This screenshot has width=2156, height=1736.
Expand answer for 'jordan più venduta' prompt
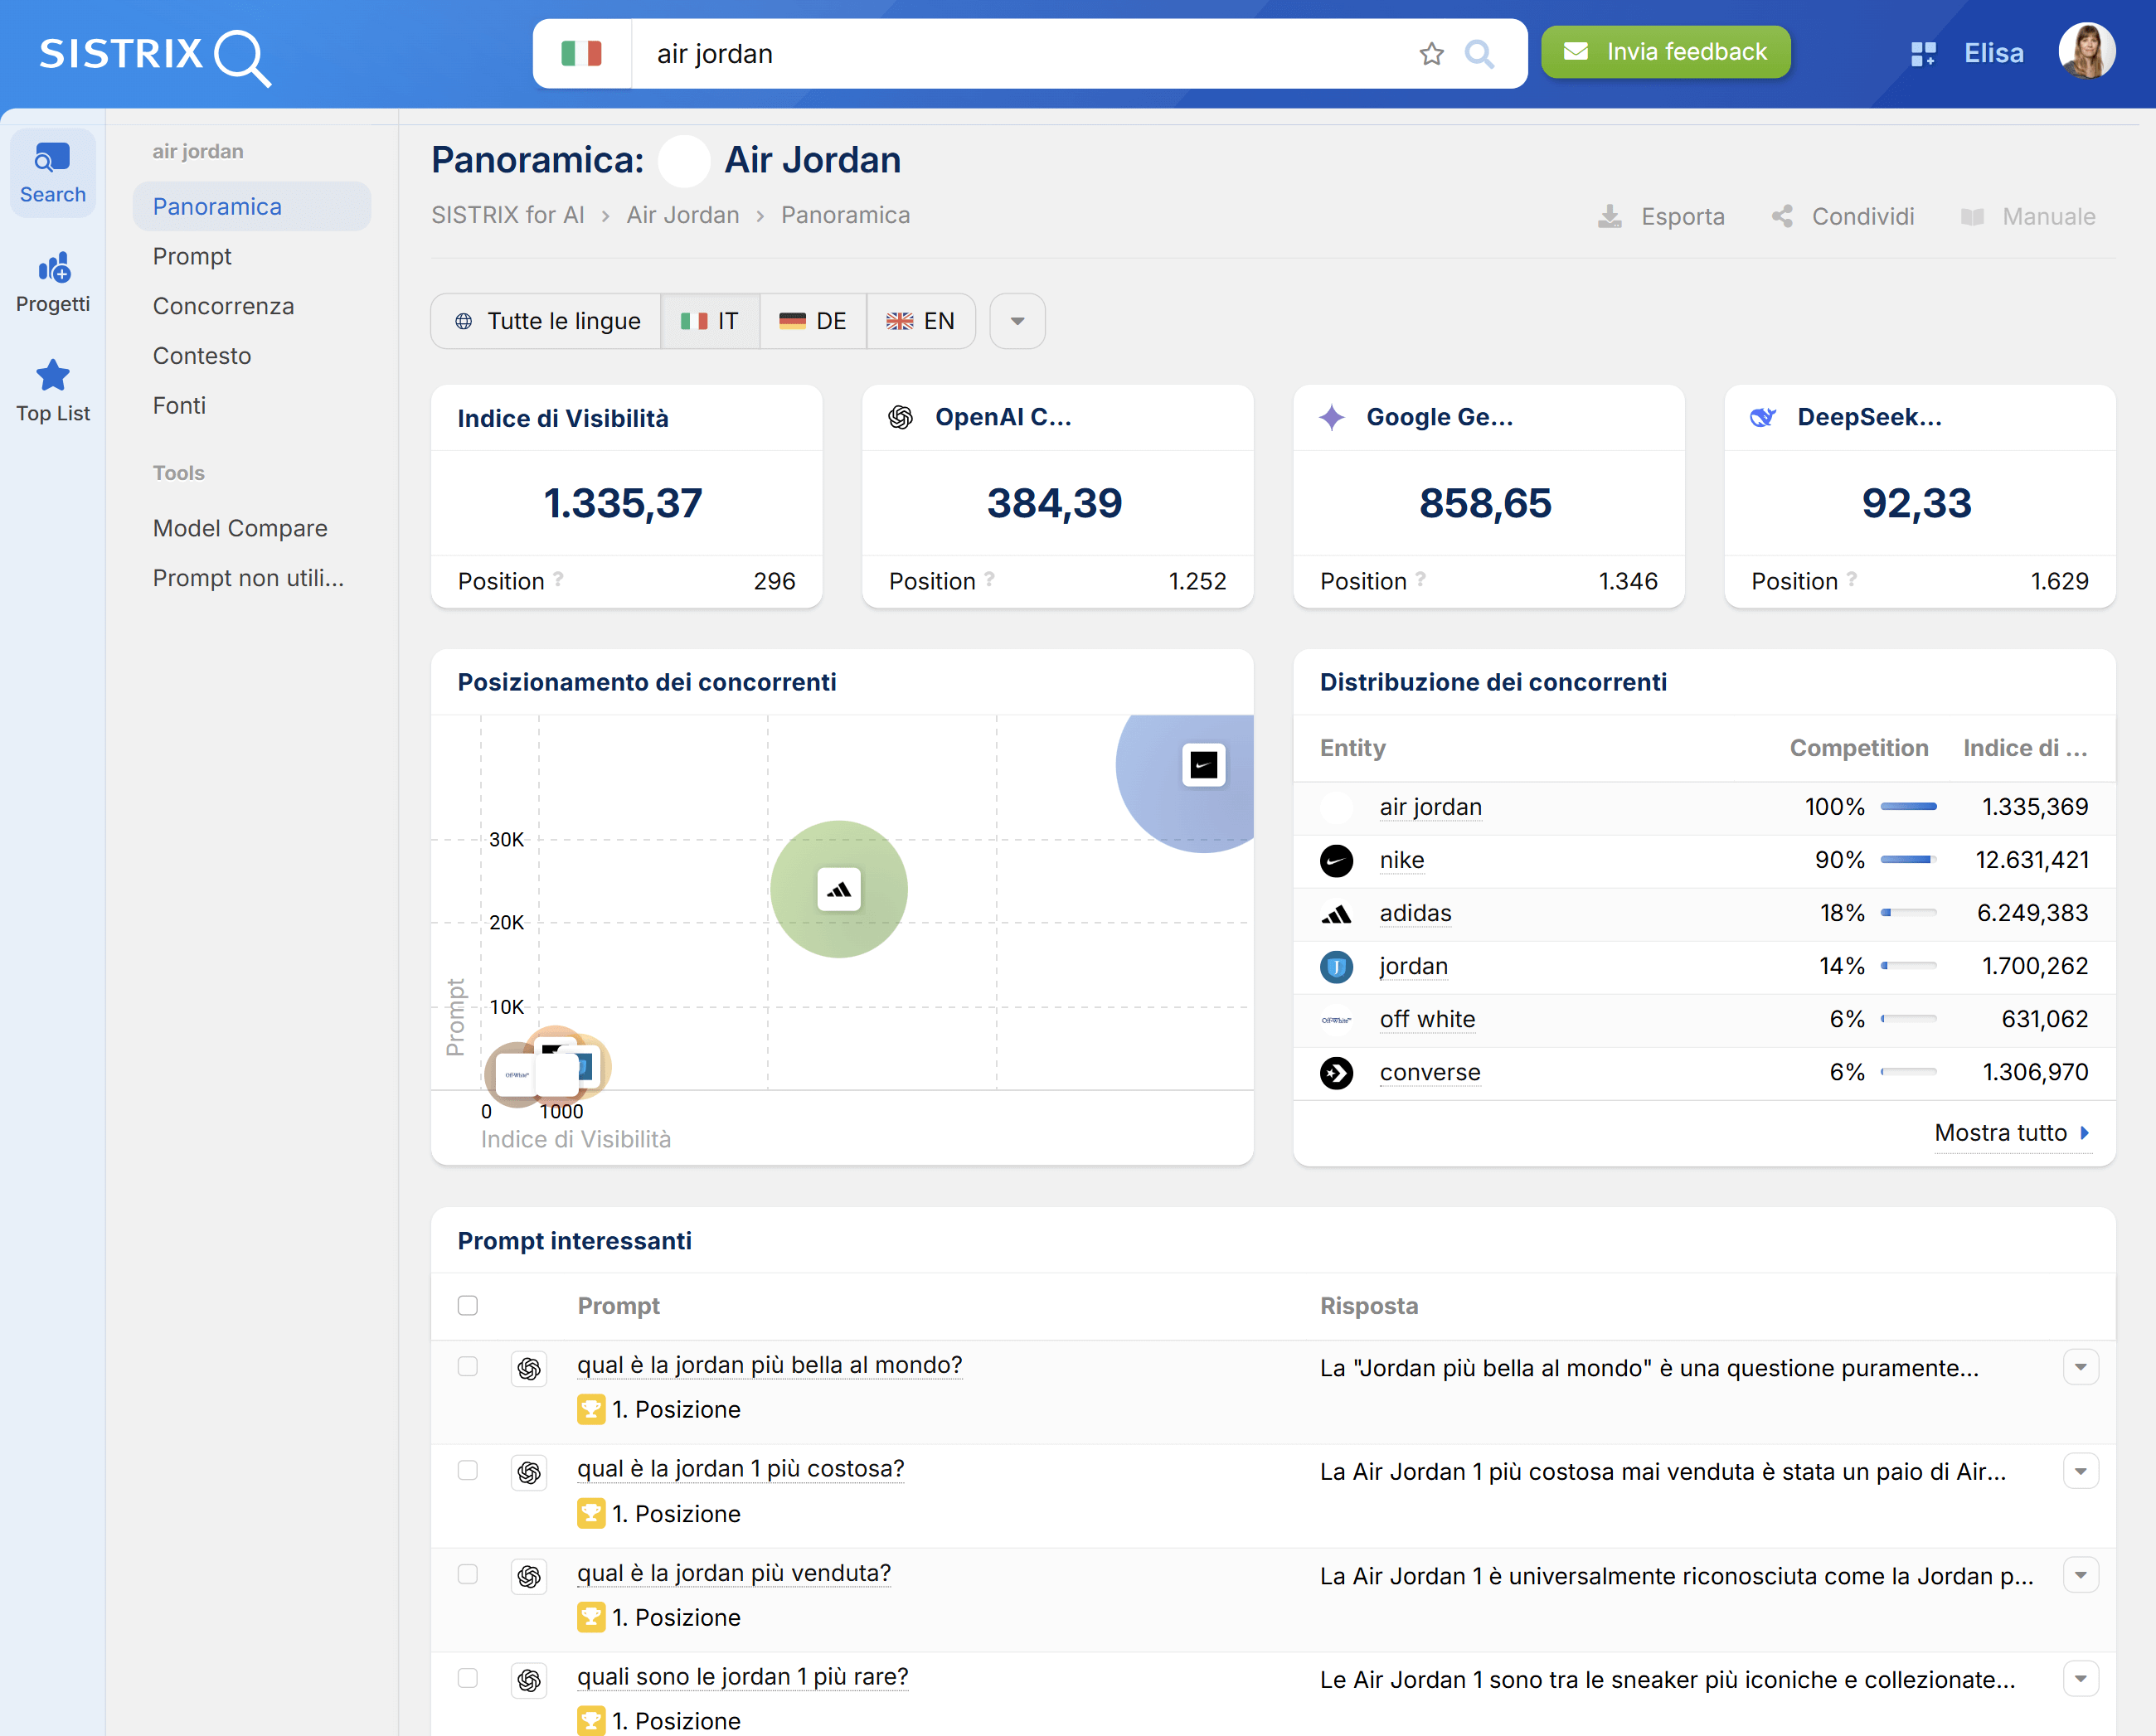click(2080, 1575)
